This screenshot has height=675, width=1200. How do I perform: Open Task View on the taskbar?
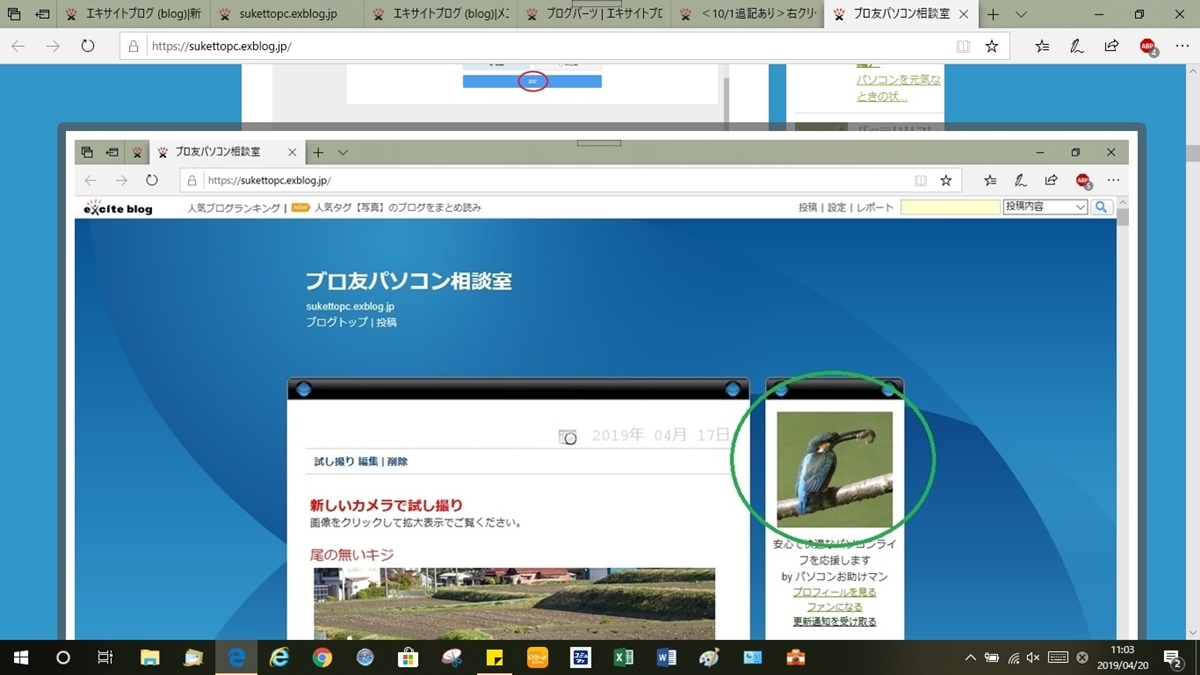click(105, 658)
